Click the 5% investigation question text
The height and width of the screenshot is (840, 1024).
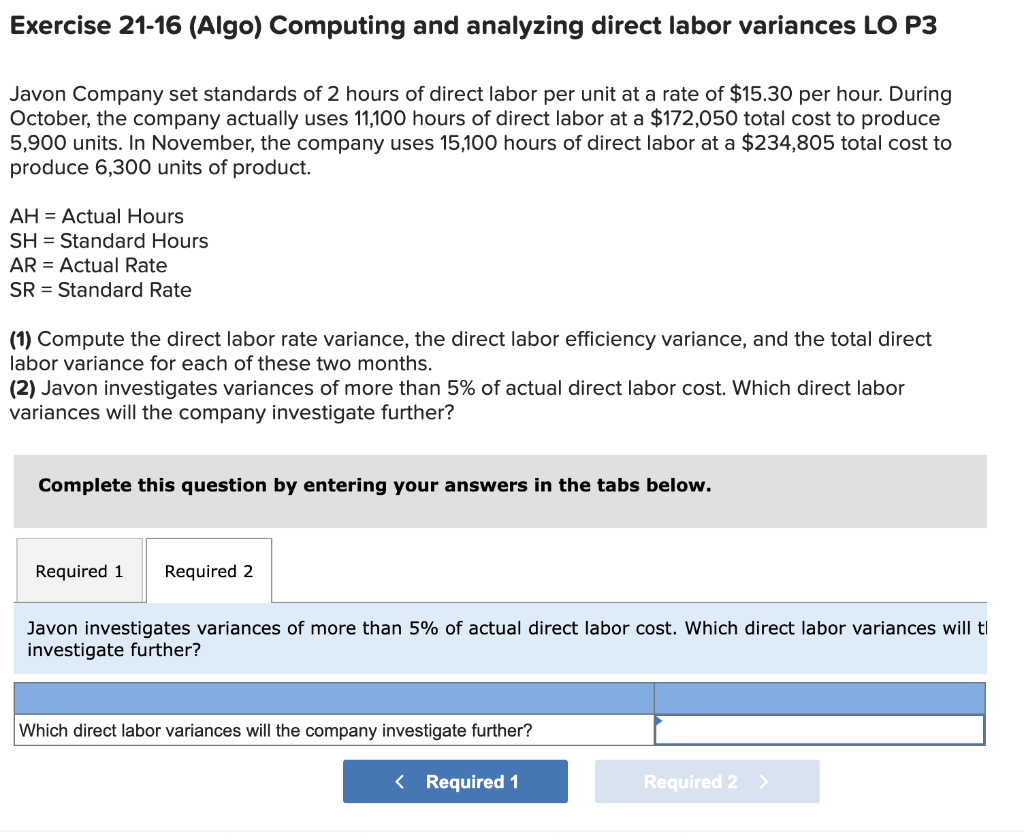pyautogui.click(x=500, y=638)
